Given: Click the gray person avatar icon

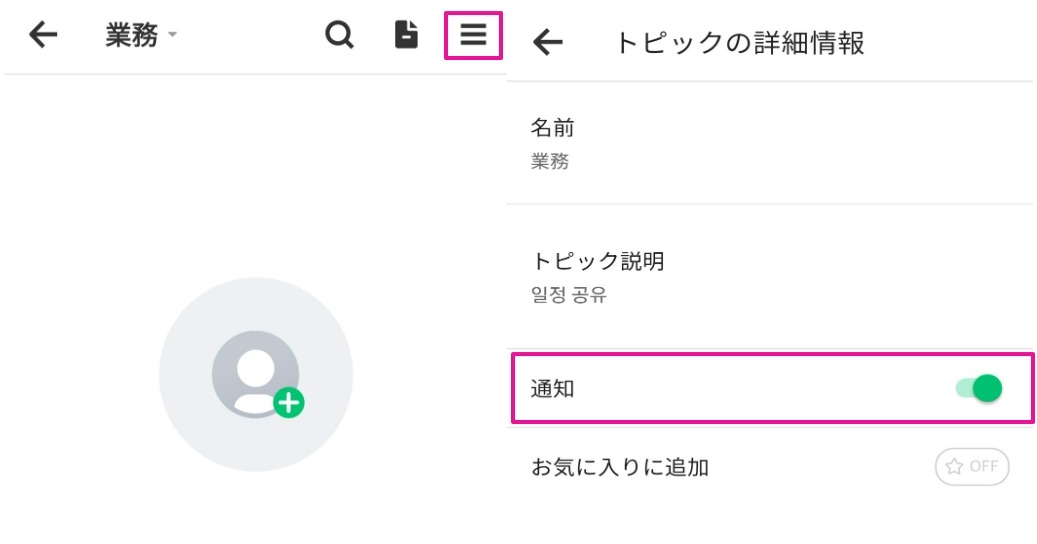Looking at the screenshot, I should click(x=253, y=370).
